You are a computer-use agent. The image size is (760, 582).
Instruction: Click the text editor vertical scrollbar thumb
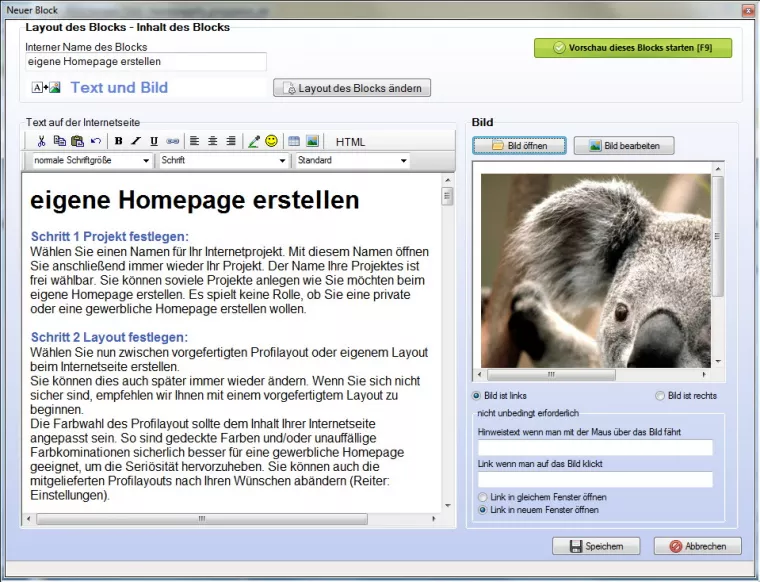pyautogui.click(x=447, y=196)
